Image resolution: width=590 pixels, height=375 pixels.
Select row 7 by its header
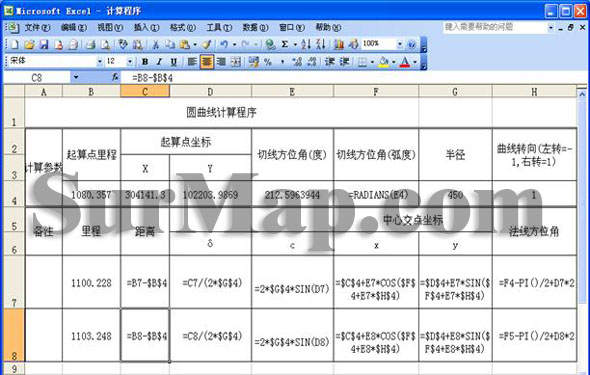click(14, 282)
